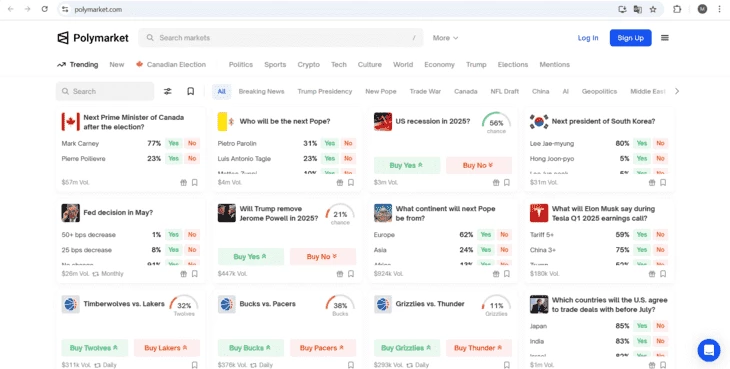
Task: Click the 56% chance gauge on recession card
Action: (496, 122)
